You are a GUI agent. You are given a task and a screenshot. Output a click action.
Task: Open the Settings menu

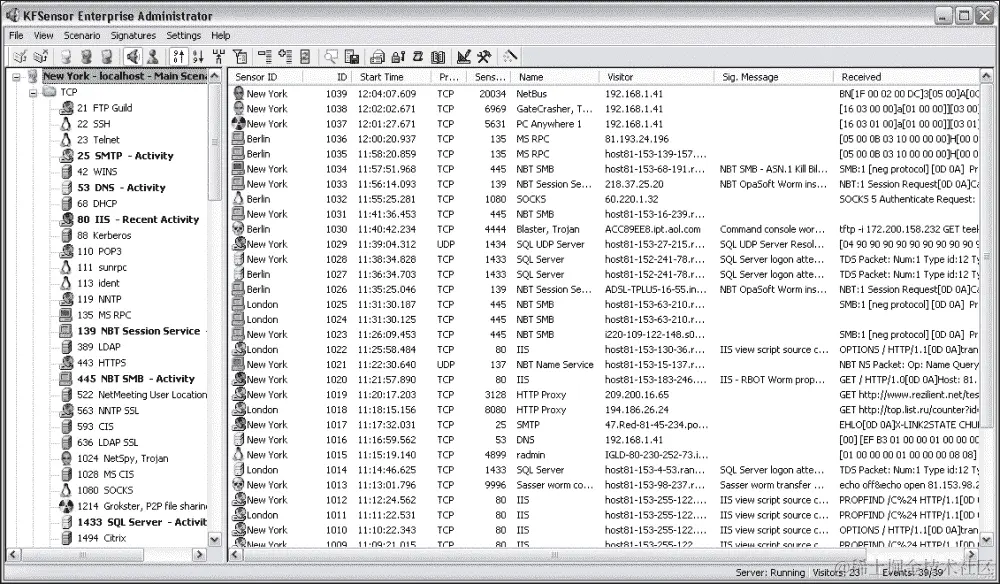(184, 36)
